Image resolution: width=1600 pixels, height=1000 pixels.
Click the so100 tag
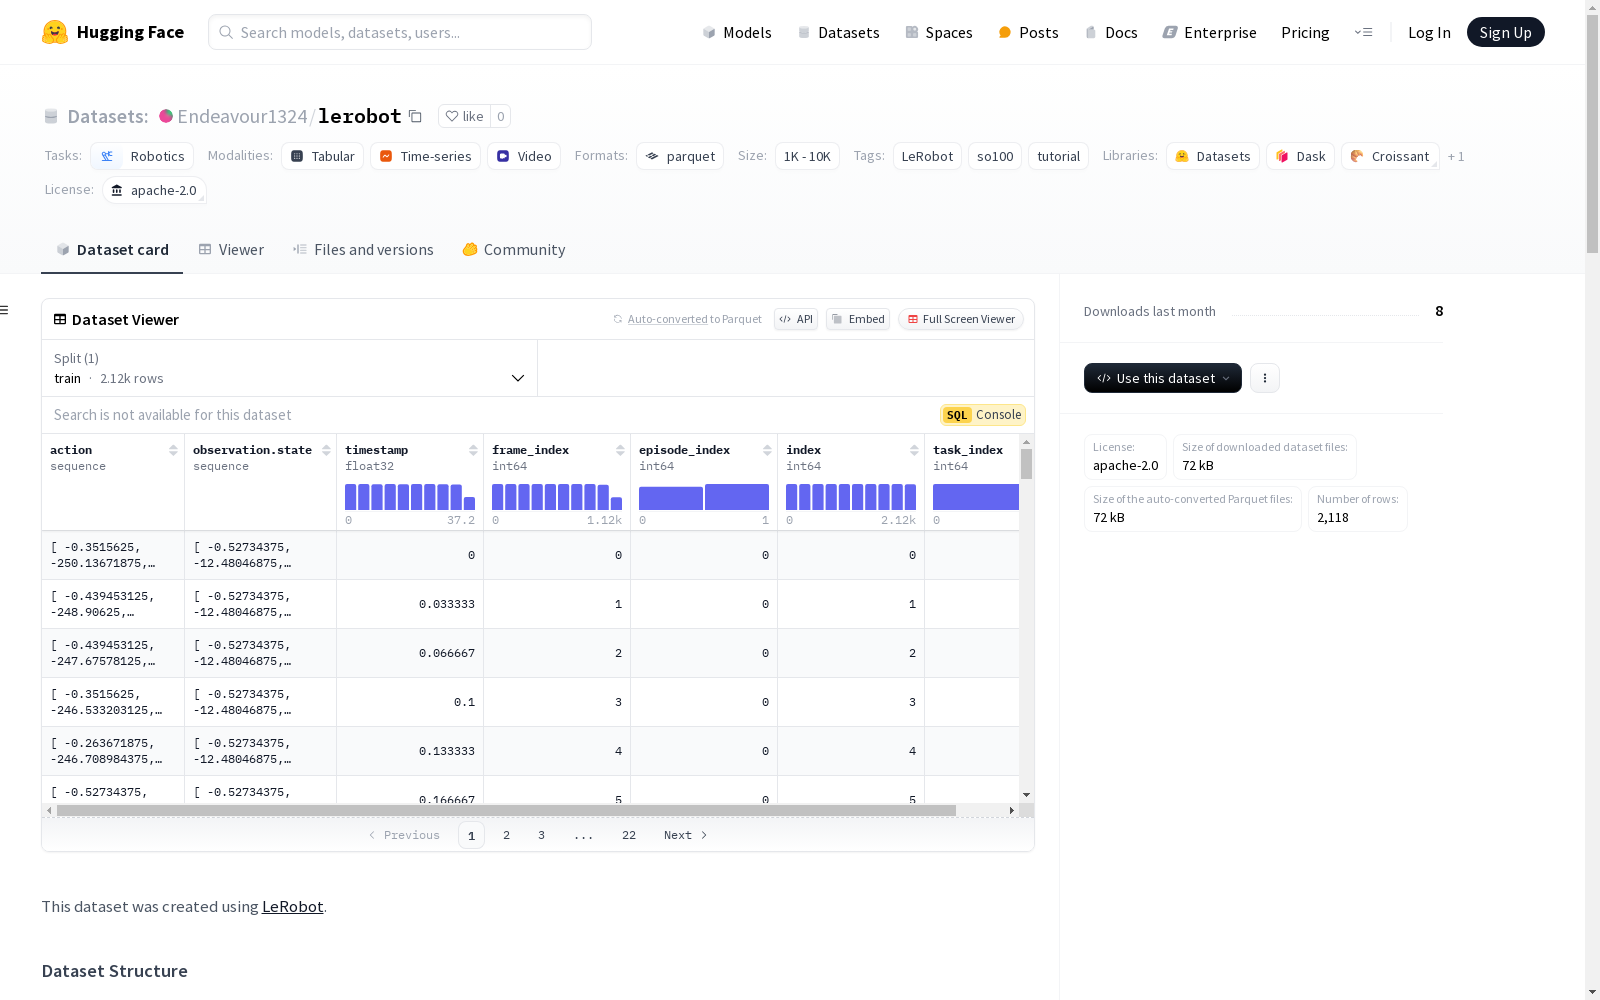(x=995, y=156)
